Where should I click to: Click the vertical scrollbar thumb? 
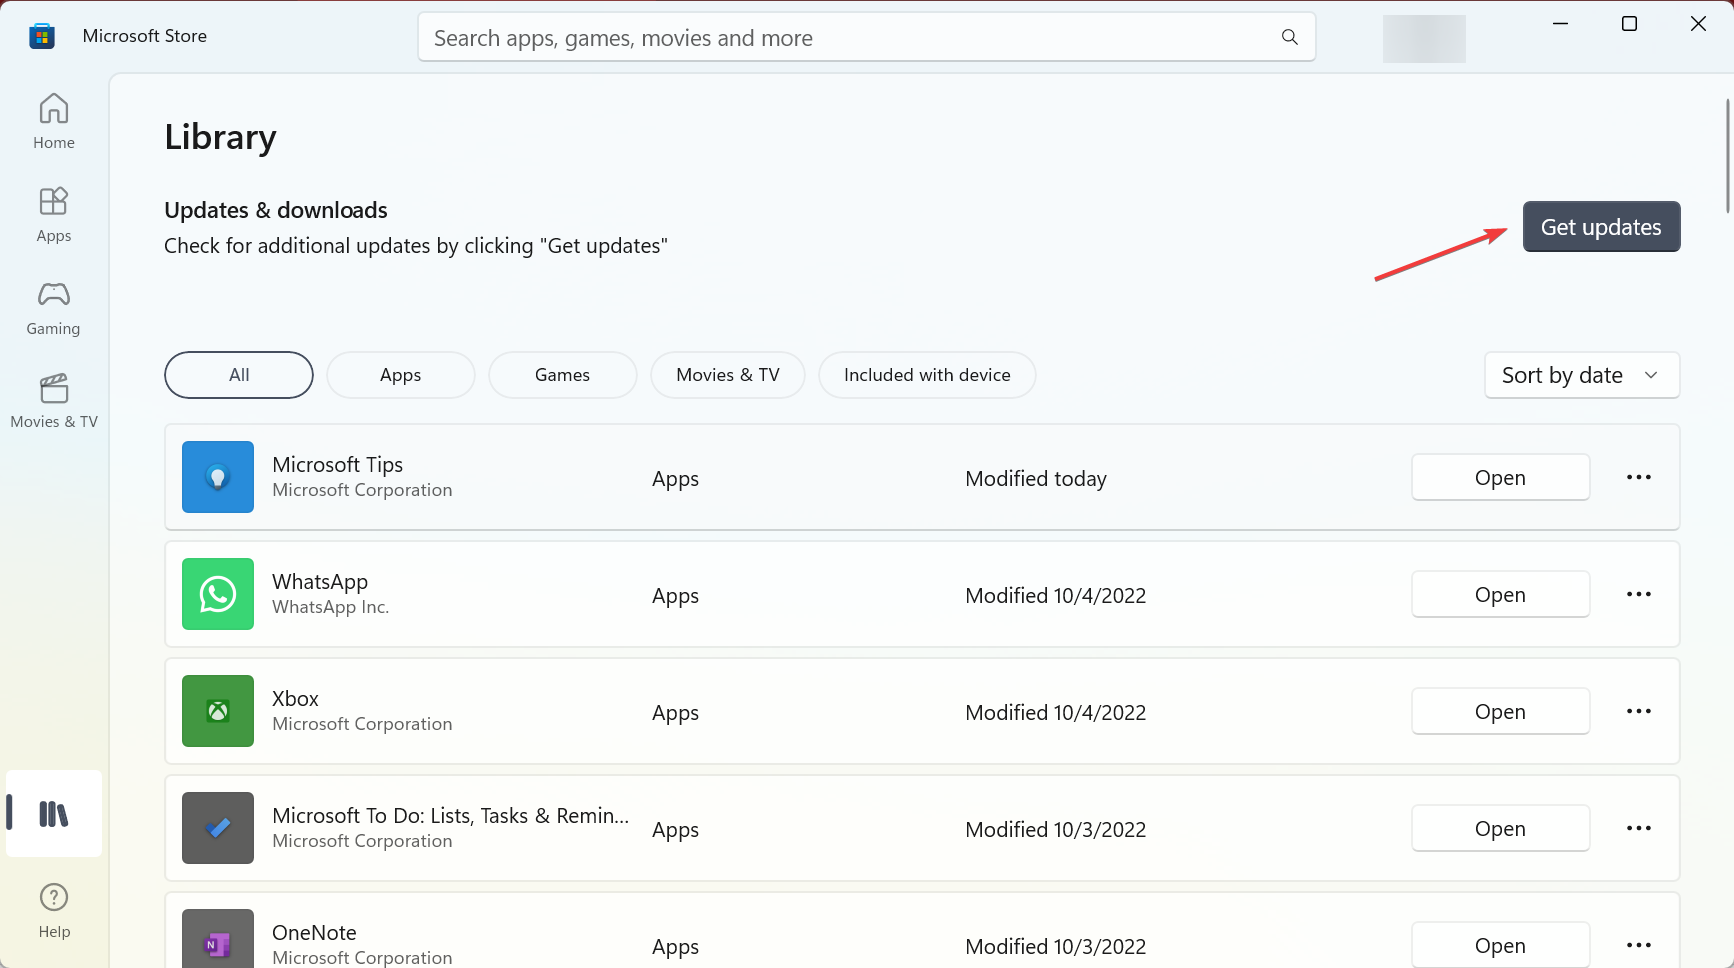pyautogui.click(x=1727, y=155)
